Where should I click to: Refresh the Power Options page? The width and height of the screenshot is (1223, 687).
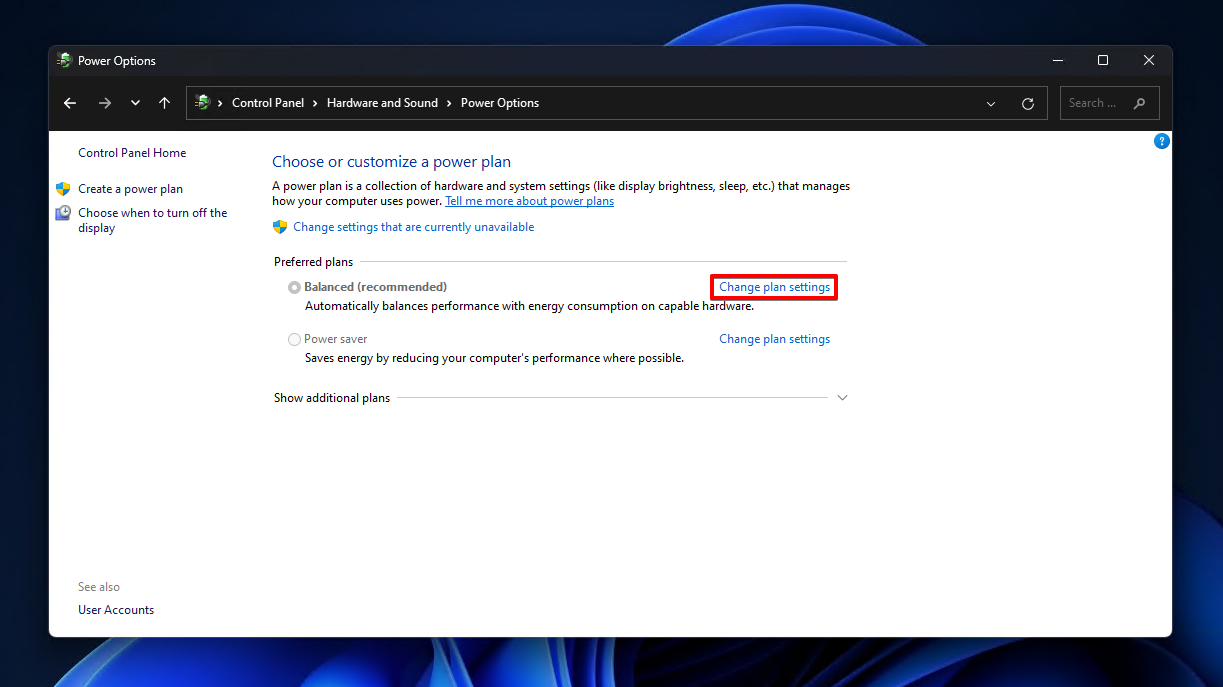pyautogui.click(x=1028, y=103)
